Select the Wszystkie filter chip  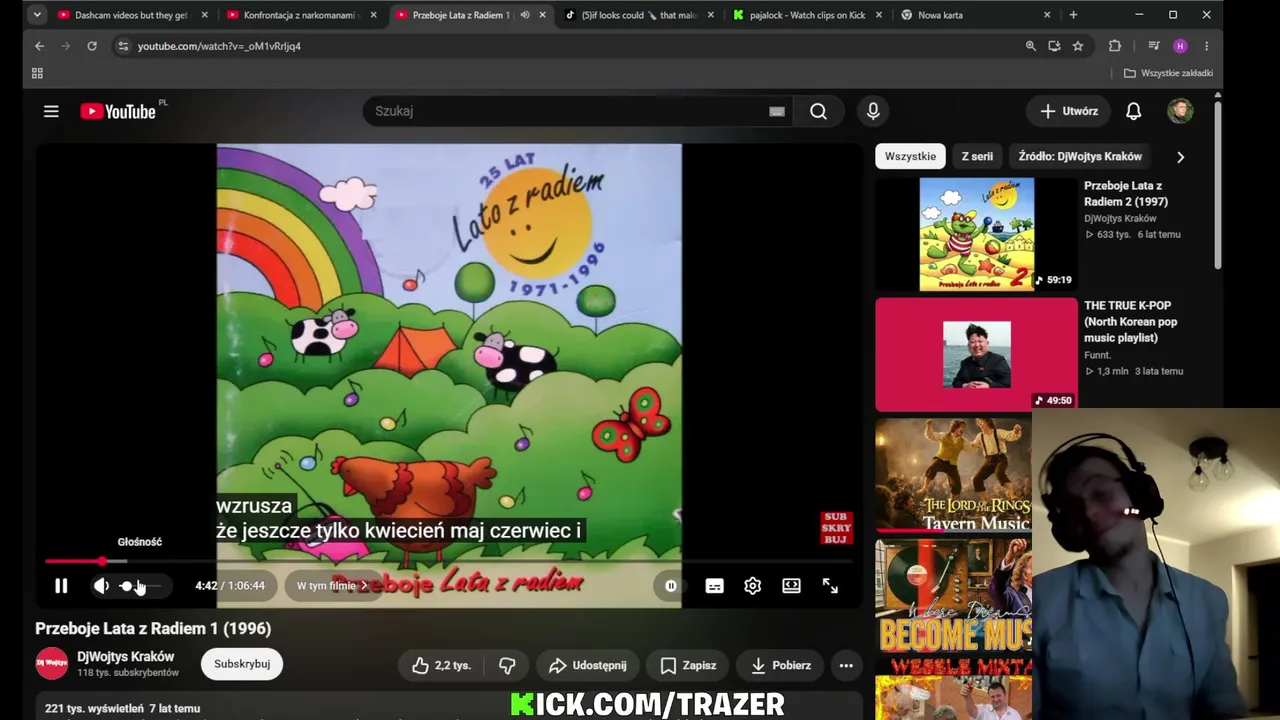pyautogui.click(x=910, y=156)
